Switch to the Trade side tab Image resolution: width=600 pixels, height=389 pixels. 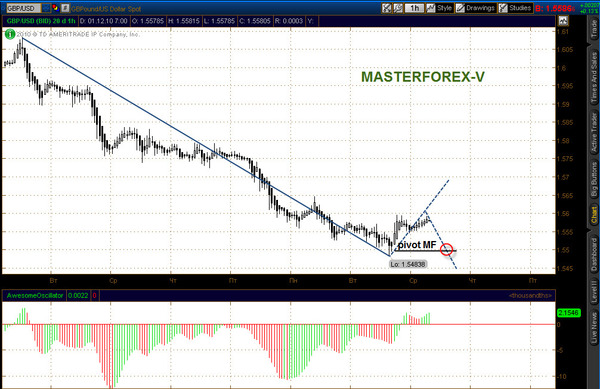click(593, 29)
